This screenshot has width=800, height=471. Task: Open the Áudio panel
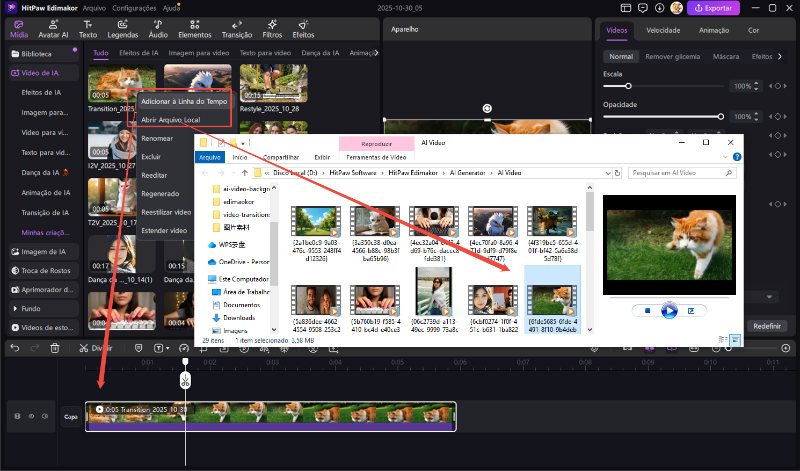pos(158,30)
